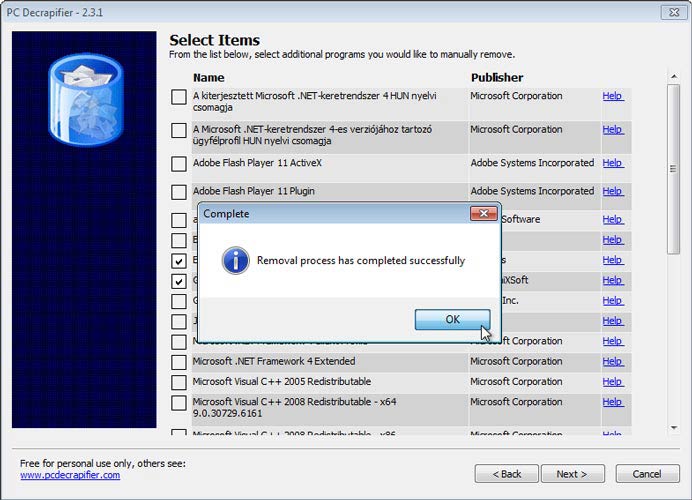Click the "Removal process has completed successfully" message
Image resolution: width=692 pixels, height=500 pixels.
[x=361, y=260]
